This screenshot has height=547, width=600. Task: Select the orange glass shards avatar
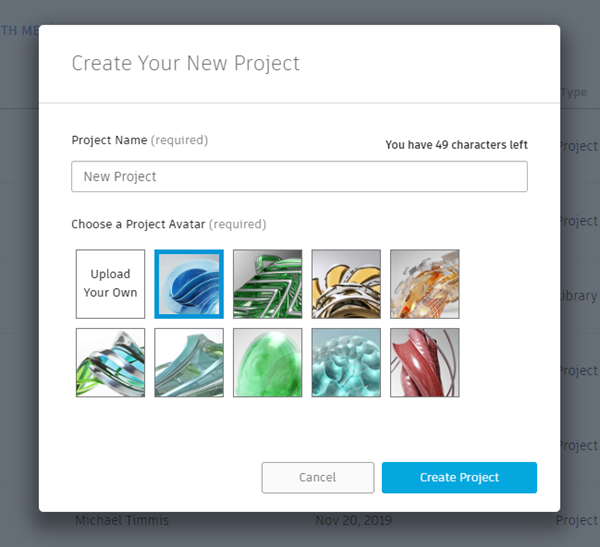tap(425, 284)
